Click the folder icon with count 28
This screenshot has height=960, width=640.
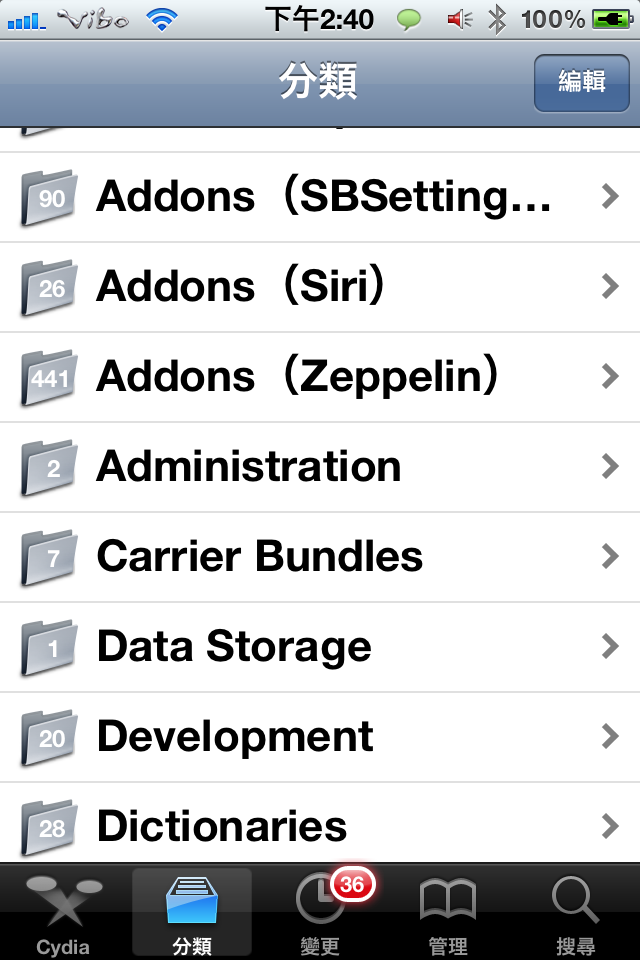pyautogui.click(x=49, y=827)
